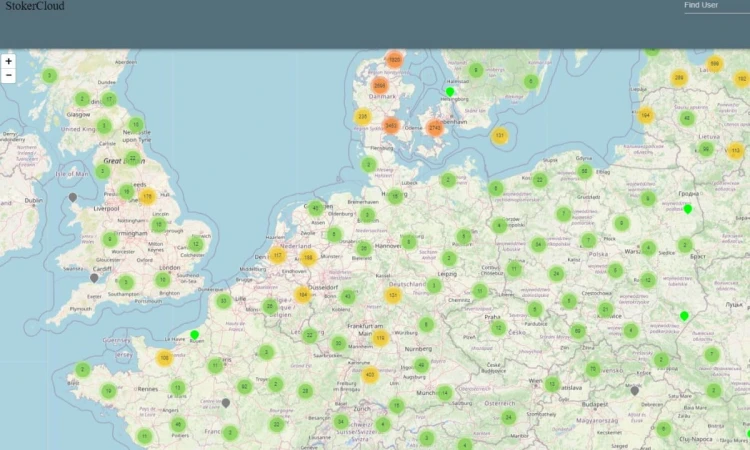The height and width of the screenshot is (450, 750).
Task: Click the zoom in plus button
Action: coord(9,61)
